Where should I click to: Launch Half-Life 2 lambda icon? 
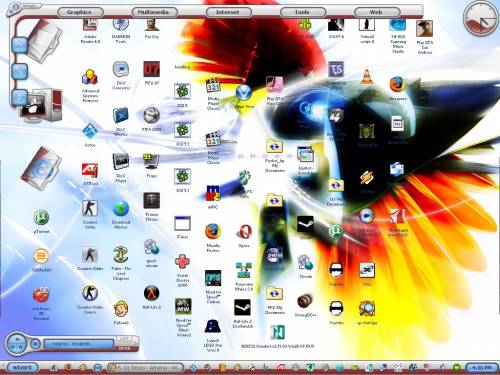point(152,293)
